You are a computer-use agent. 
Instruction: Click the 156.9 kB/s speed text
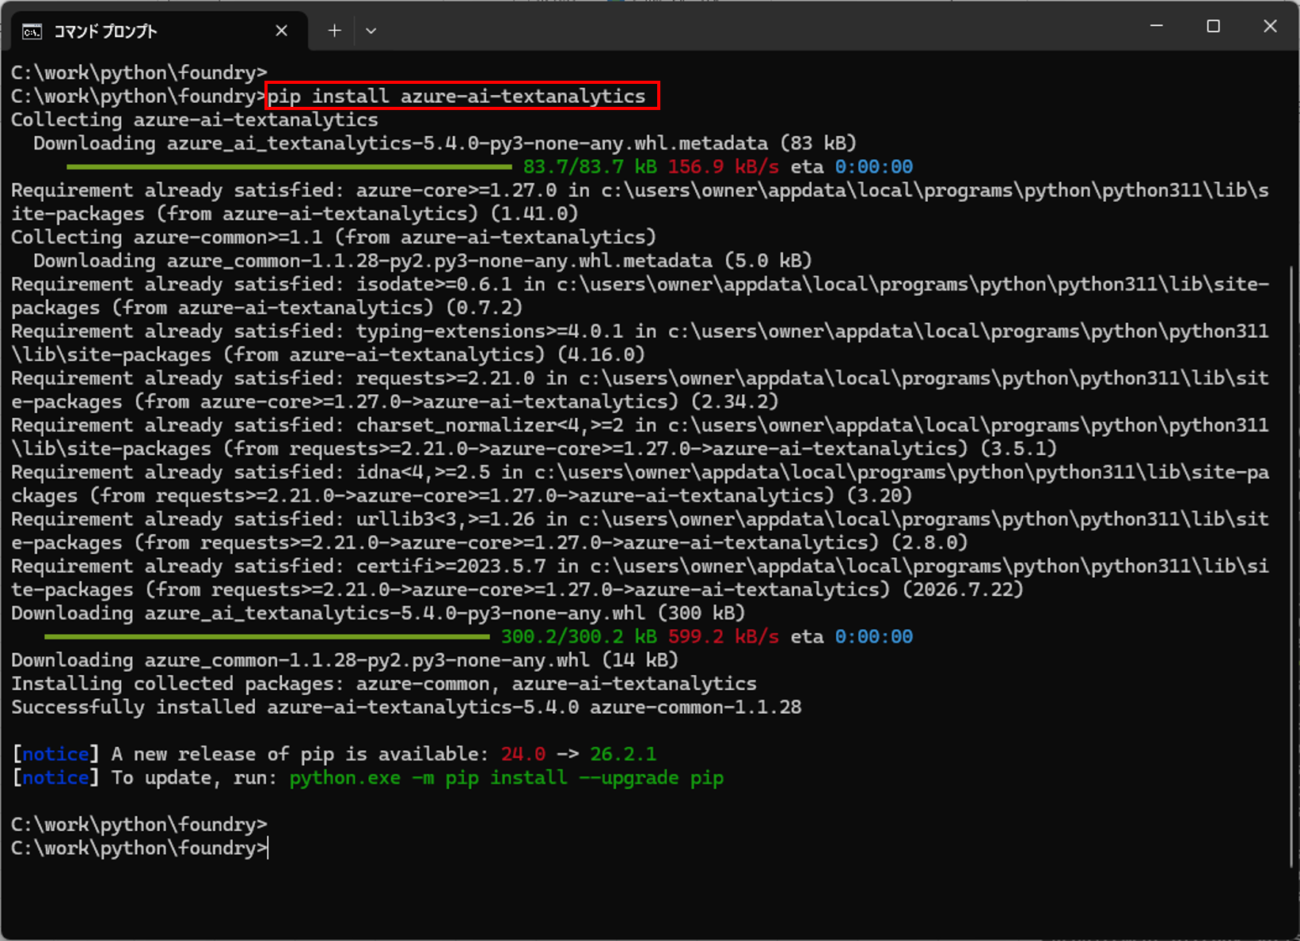tap(723, 167)
